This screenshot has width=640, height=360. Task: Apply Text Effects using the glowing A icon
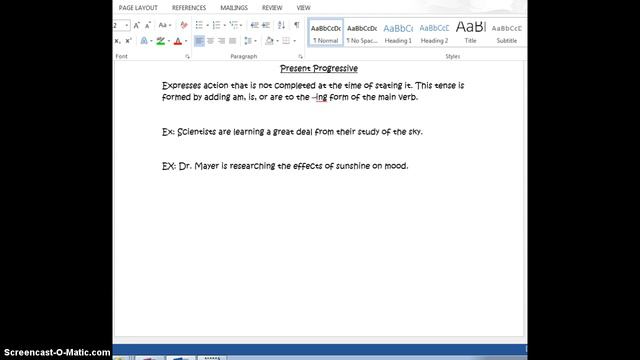144,41
